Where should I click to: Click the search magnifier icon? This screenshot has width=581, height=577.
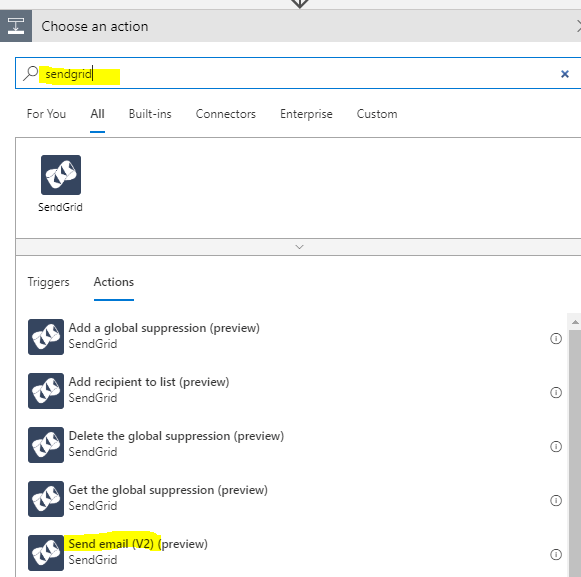(30, 73)
